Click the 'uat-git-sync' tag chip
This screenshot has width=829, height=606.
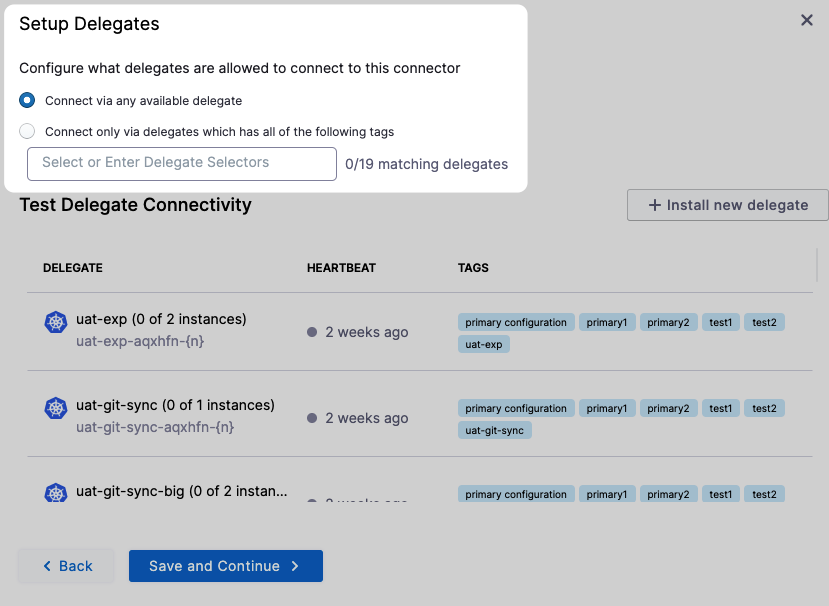point(495,430)
